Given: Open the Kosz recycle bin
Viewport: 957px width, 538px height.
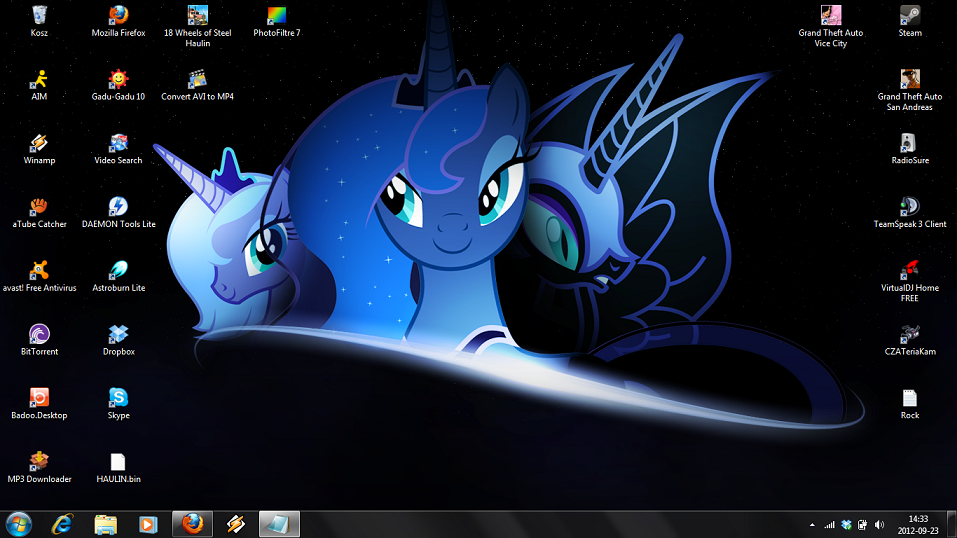Looking at the screenshot, I should 39,16.
